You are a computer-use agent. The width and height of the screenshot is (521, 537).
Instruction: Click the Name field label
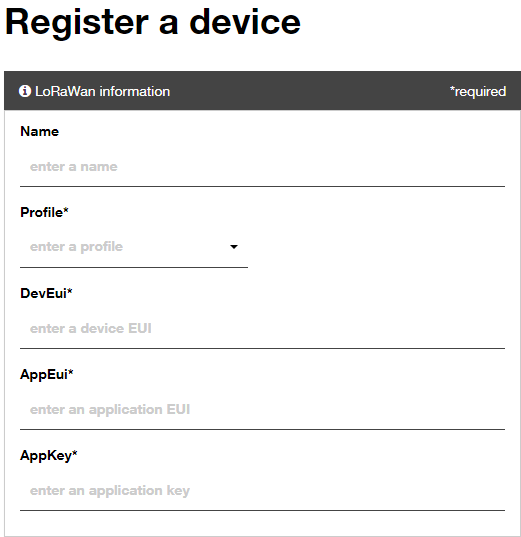[x=39, y=132]
